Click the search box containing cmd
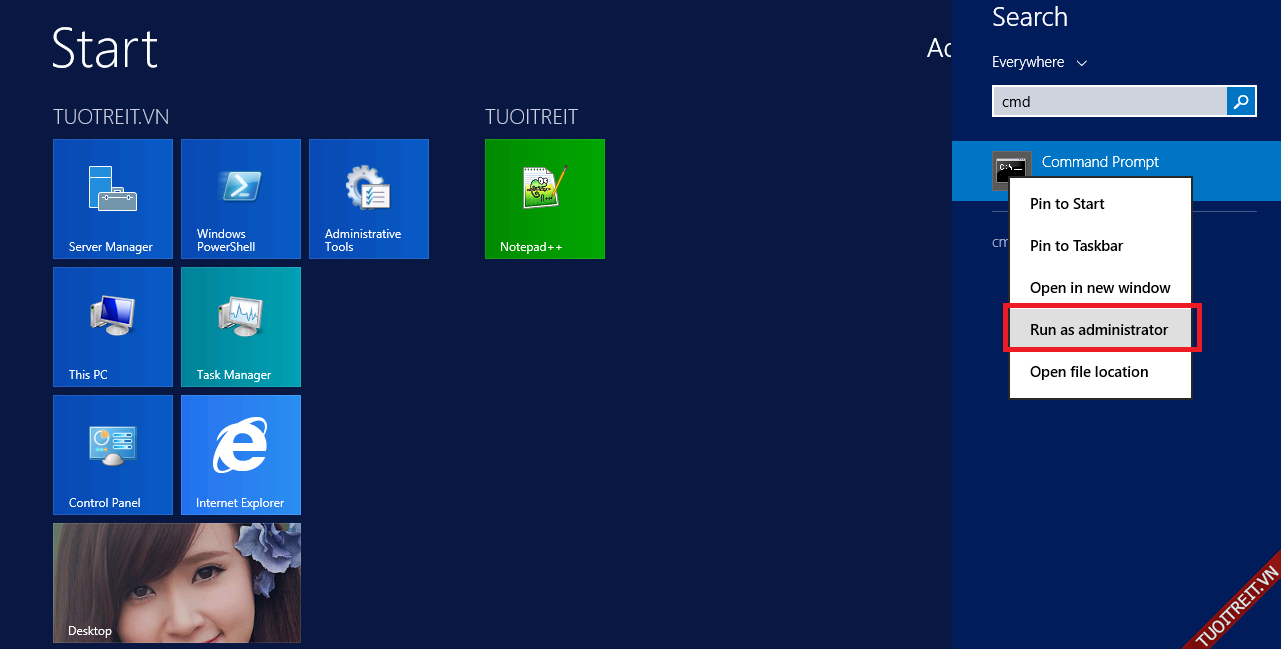The image size is (1281, 649). pos(1108,101)
